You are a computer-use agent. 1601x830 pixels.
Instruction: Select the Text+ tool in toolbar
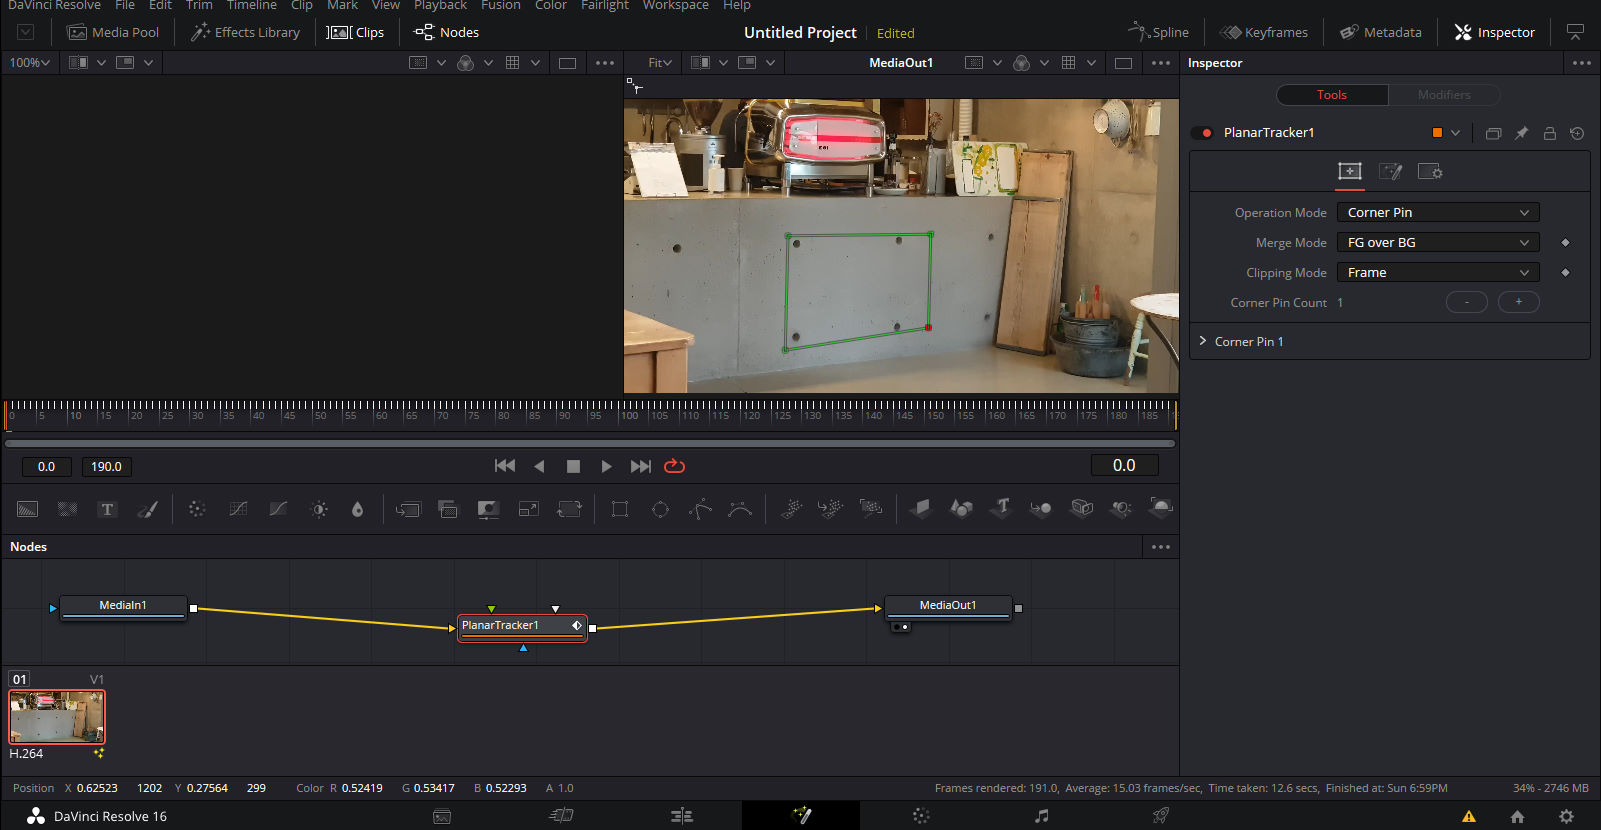click(107, 509)
